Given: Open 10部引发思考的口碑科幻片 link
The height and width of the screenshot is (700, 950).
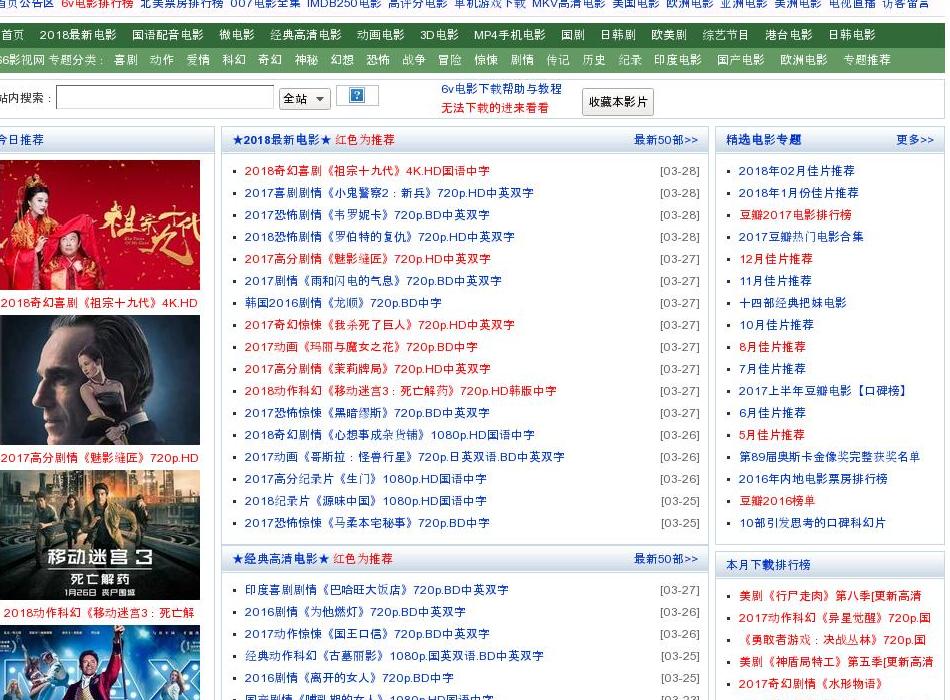Looking at the screenshot, I should point(812,522).
